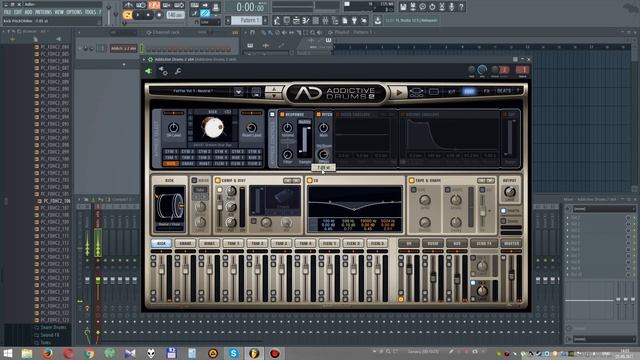640x360 pixels.
Task: Select the ROOM mixer channel button
Action: [433, 243]
